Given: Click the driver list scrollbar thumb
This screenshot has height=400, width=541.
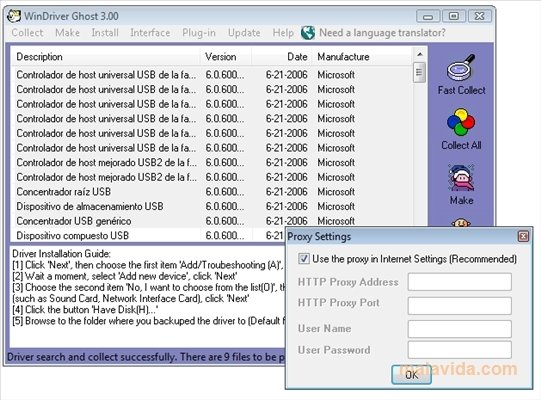Looking at the screenshot, I should pos(420,72).
